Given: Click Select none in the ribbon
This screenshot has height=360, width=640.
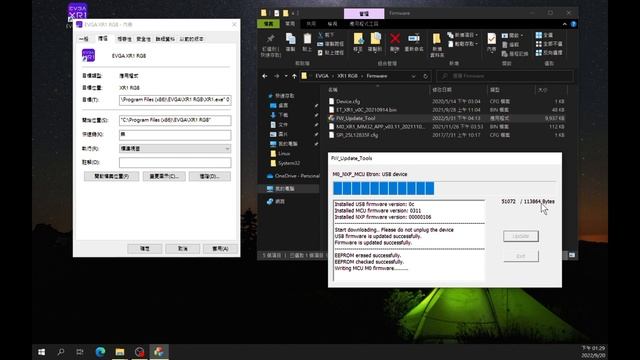Looking at the screenshot, I should coord(549,44).
